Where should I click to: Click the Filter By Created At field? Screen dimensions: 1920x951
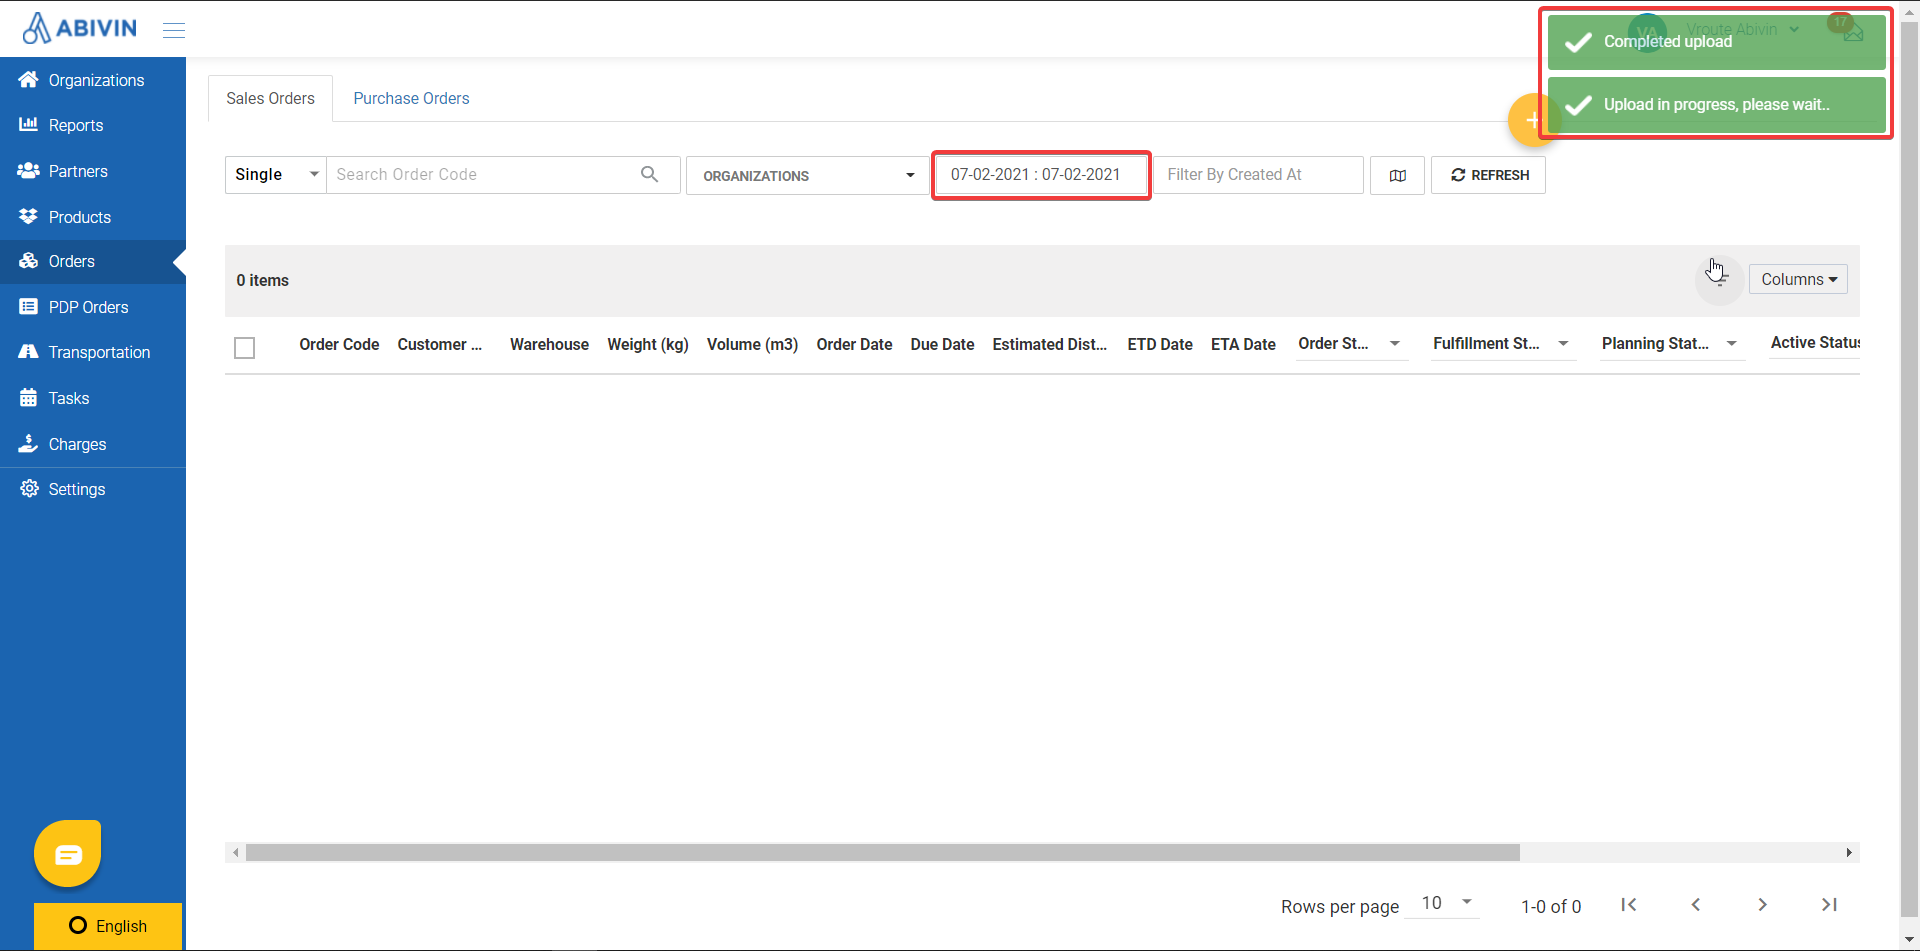tap(1258, 175)
